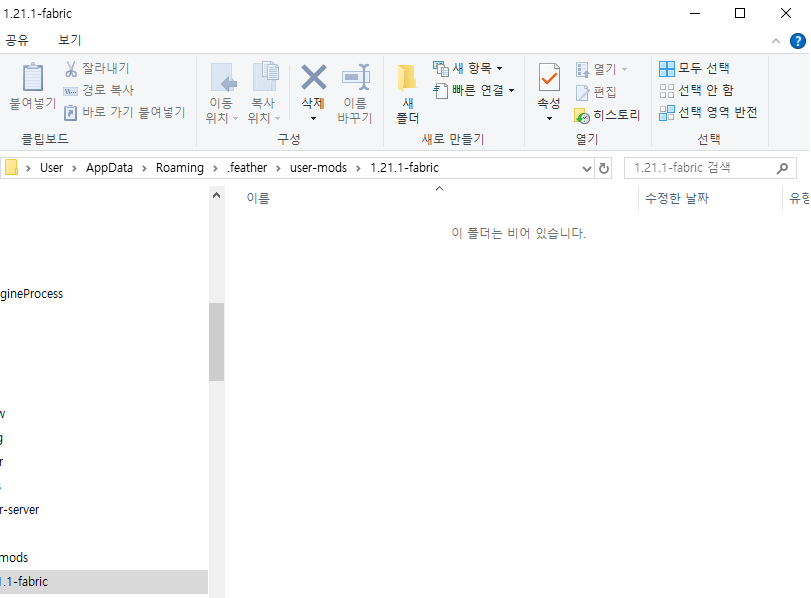Open the 빠른 연결 dropdown arrow
811x598 pixels.
[512, 91]
